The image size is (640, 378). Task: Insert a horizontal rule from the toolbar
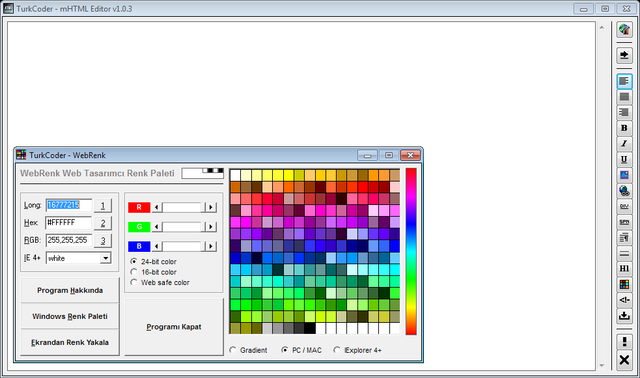tap(624, 253)
